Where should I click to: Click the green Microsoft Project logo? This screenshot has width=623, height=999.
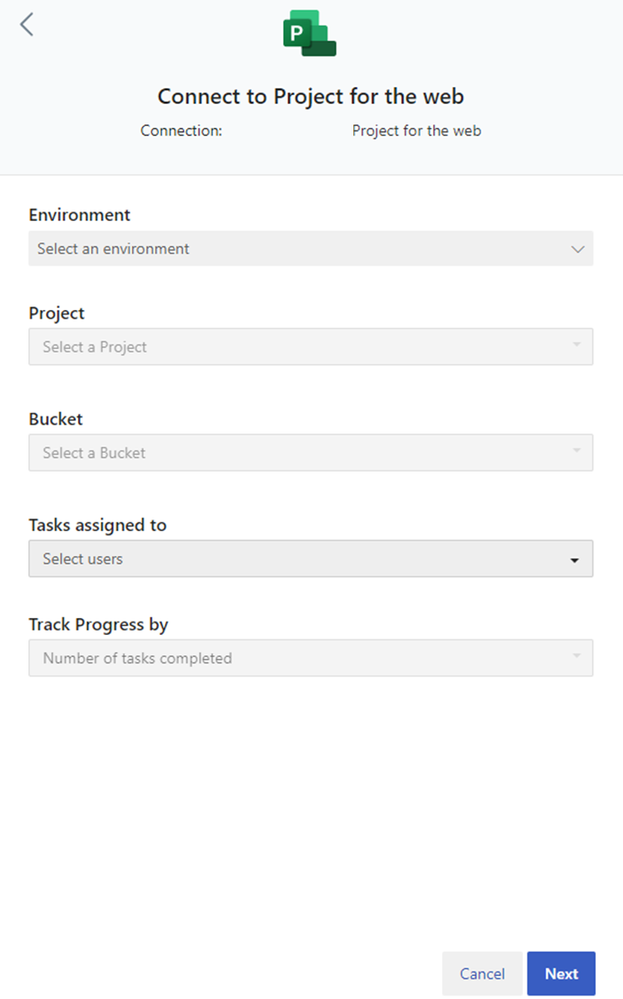pyautogui.click(x=310, y=33)
